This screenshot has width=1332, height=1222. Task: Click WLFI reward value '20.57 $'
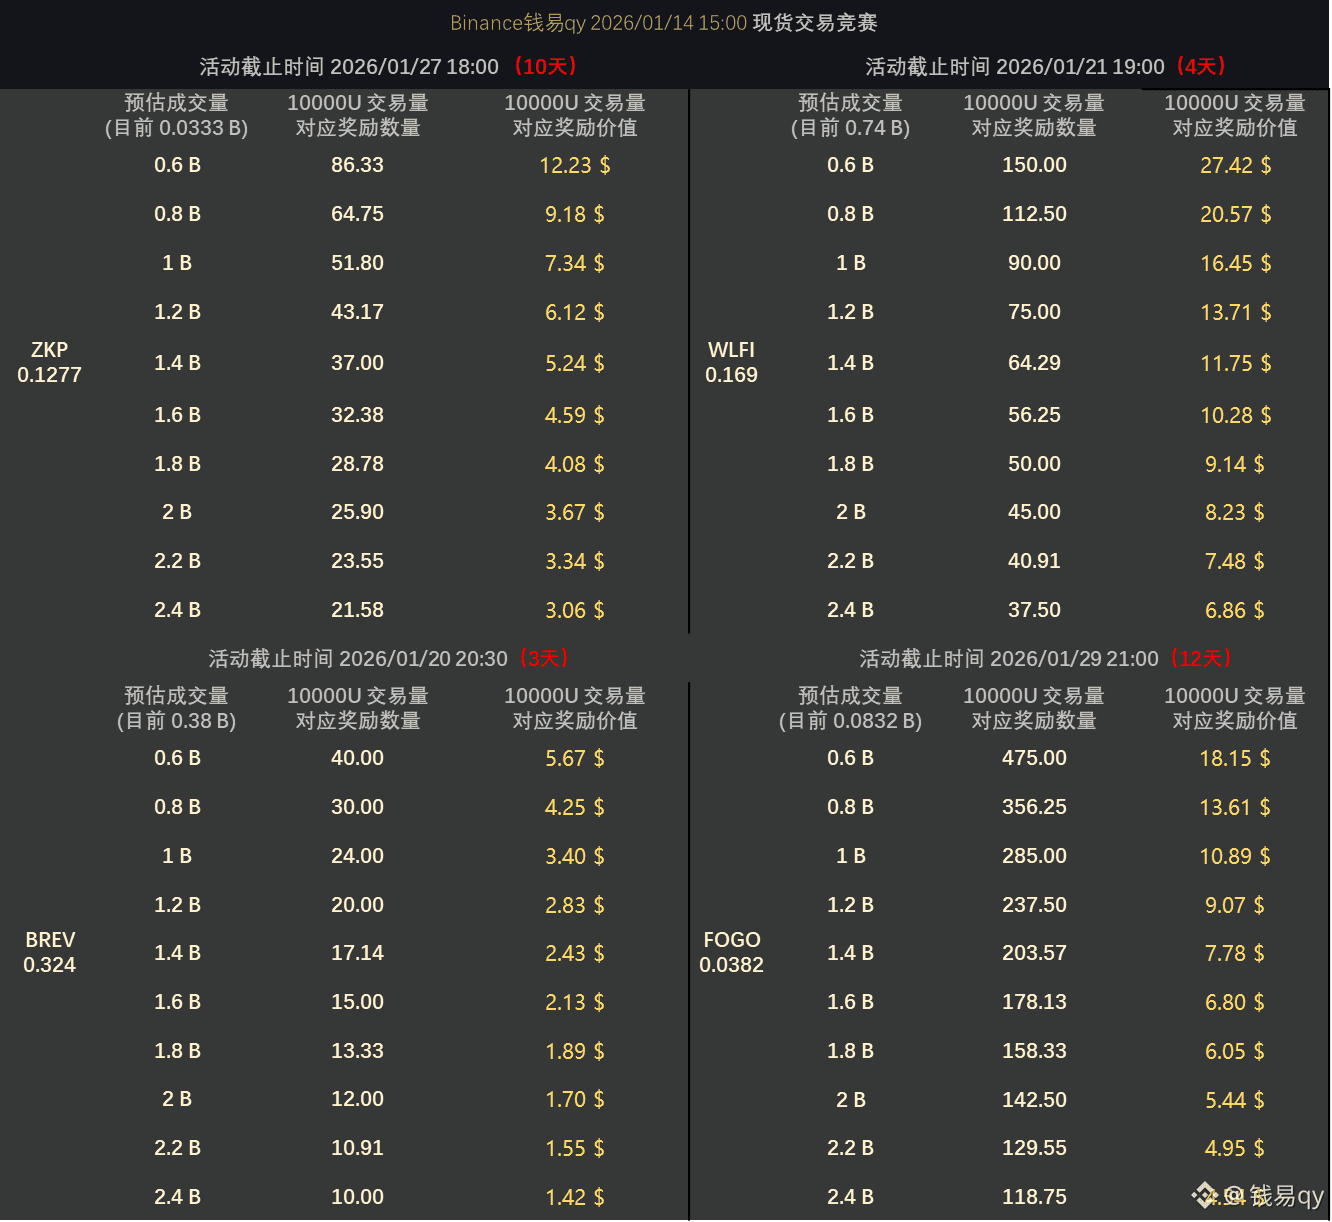[x=1236, y=214]
